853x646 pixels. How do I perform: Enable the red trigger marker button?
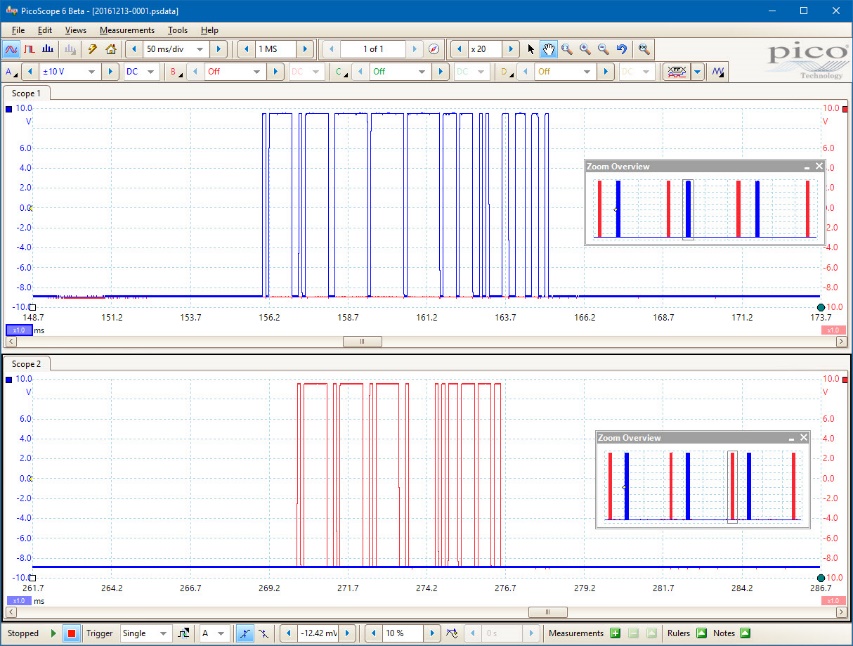[70, 633]
